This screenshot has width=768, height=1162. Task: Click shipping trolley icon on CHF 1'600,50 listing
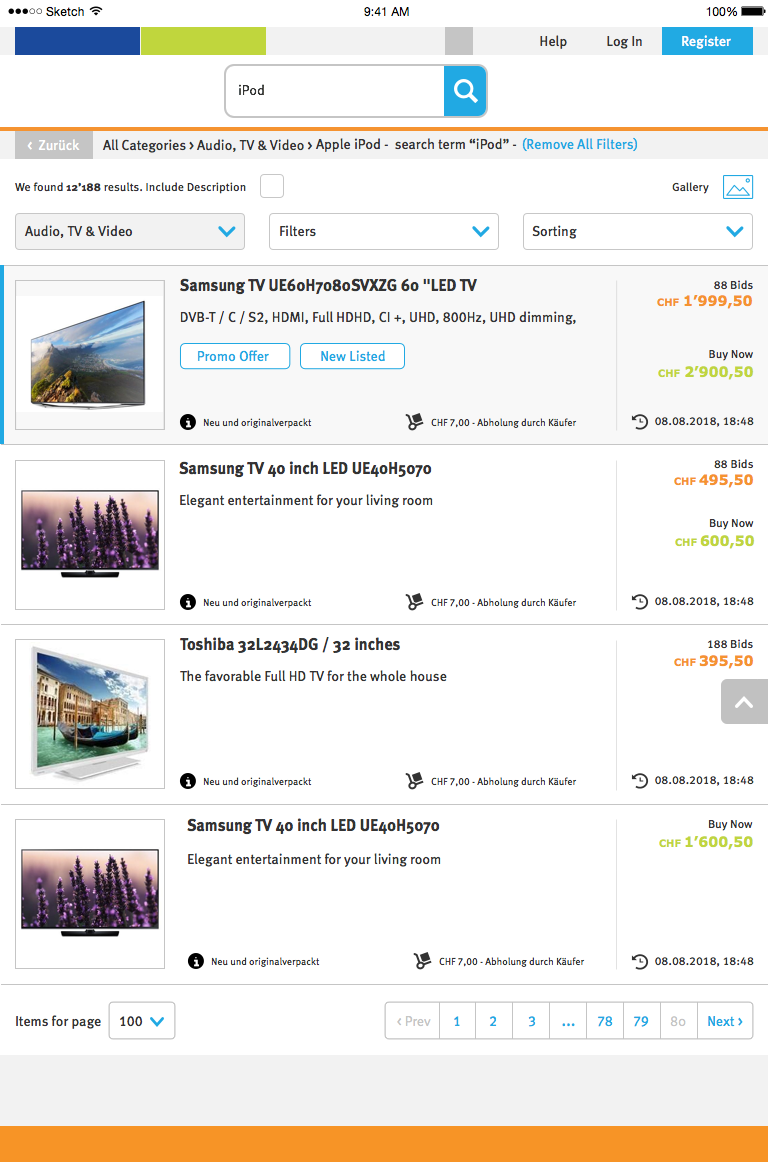tap(422, 961)
